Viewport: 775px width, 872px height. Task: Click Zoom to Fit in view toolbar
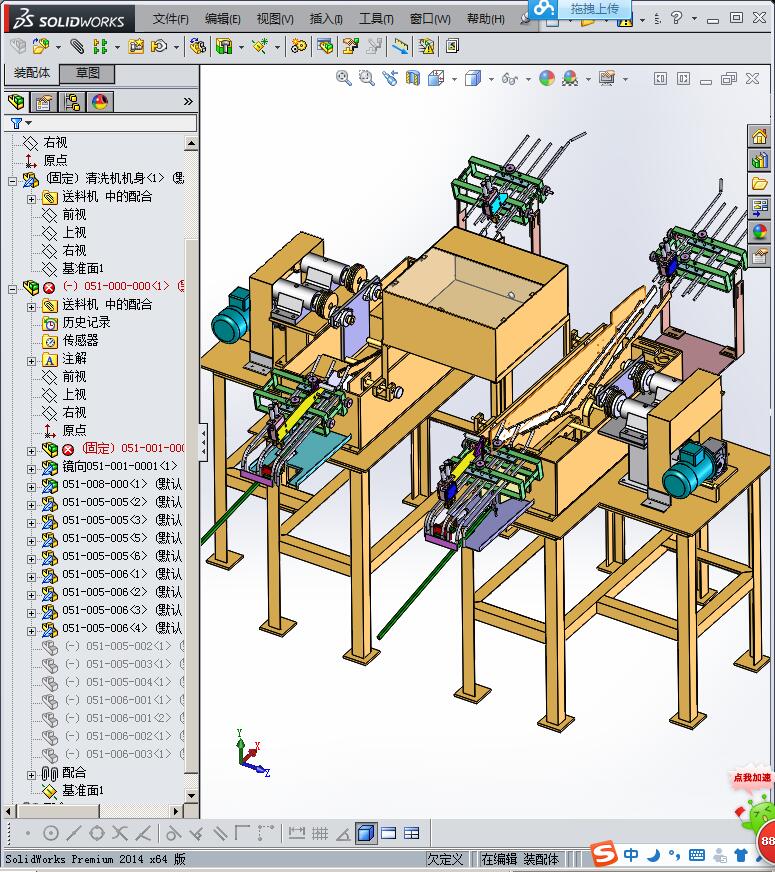pos(344,78)
